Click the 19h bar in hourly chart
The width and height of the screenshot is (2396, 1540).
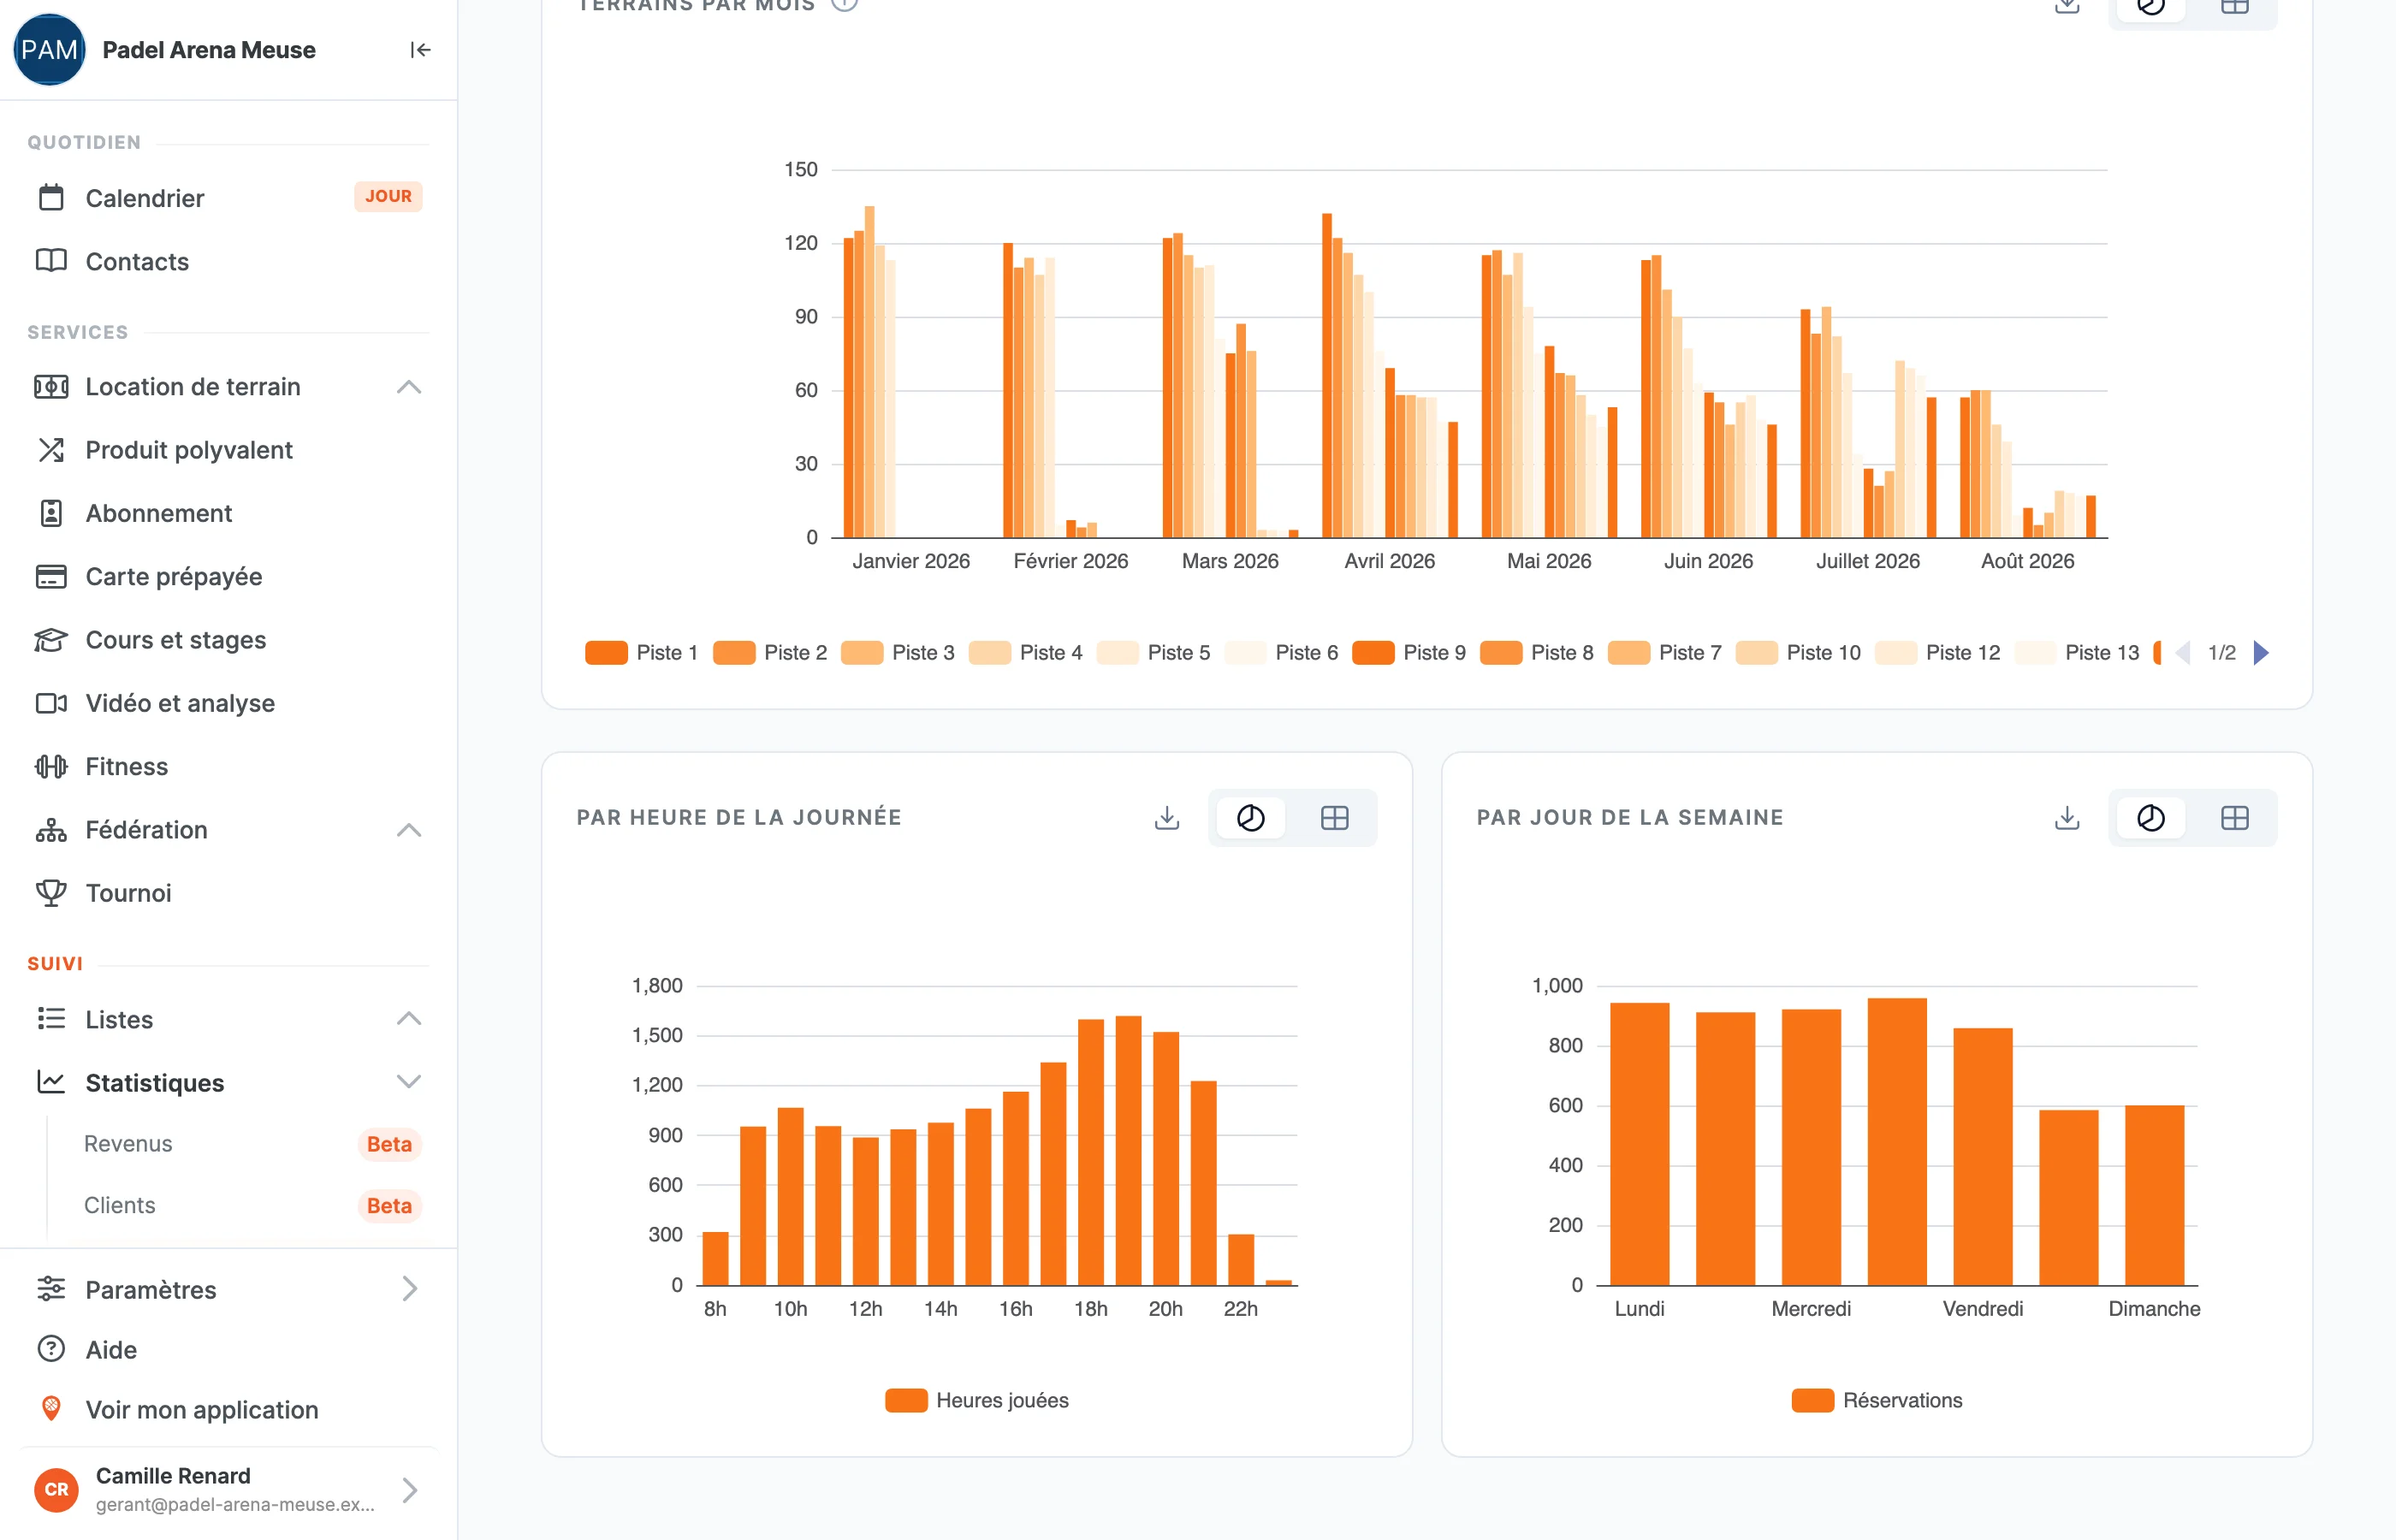(1128, 1150)
